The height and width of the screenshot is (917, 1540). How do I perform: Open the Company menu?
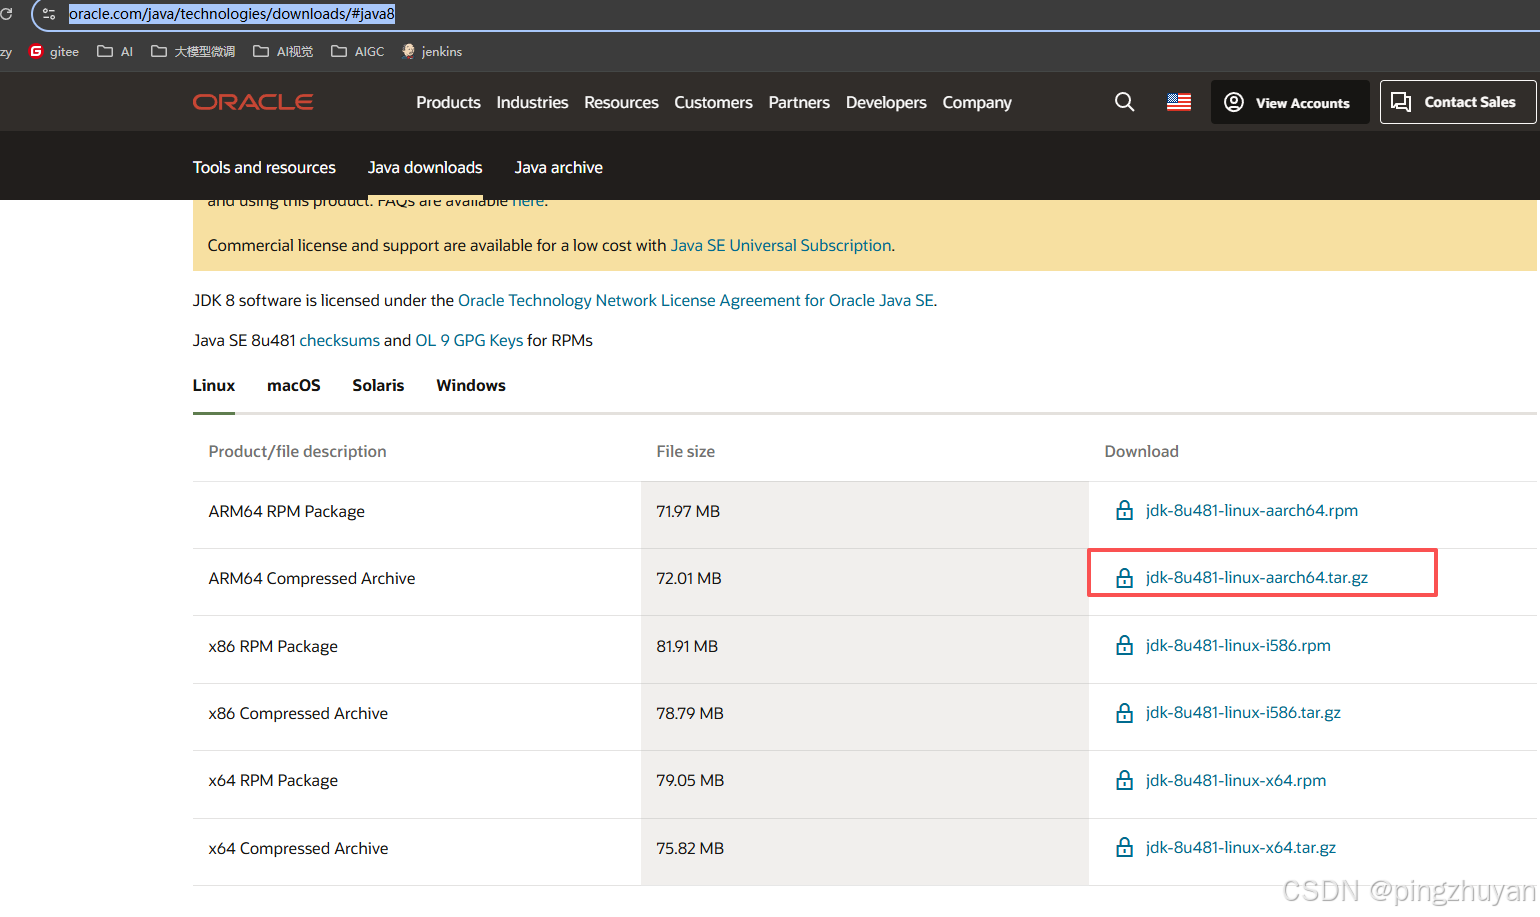pyautogui.click(x=977, y=102)
